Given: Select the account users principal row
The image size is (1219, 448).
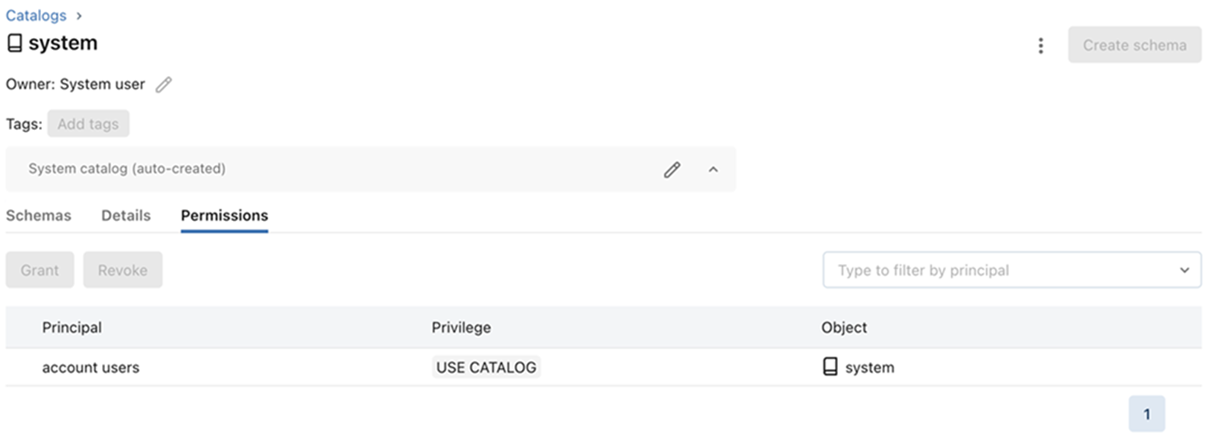Looking at the screenshot, I should (x=91, y=367).
